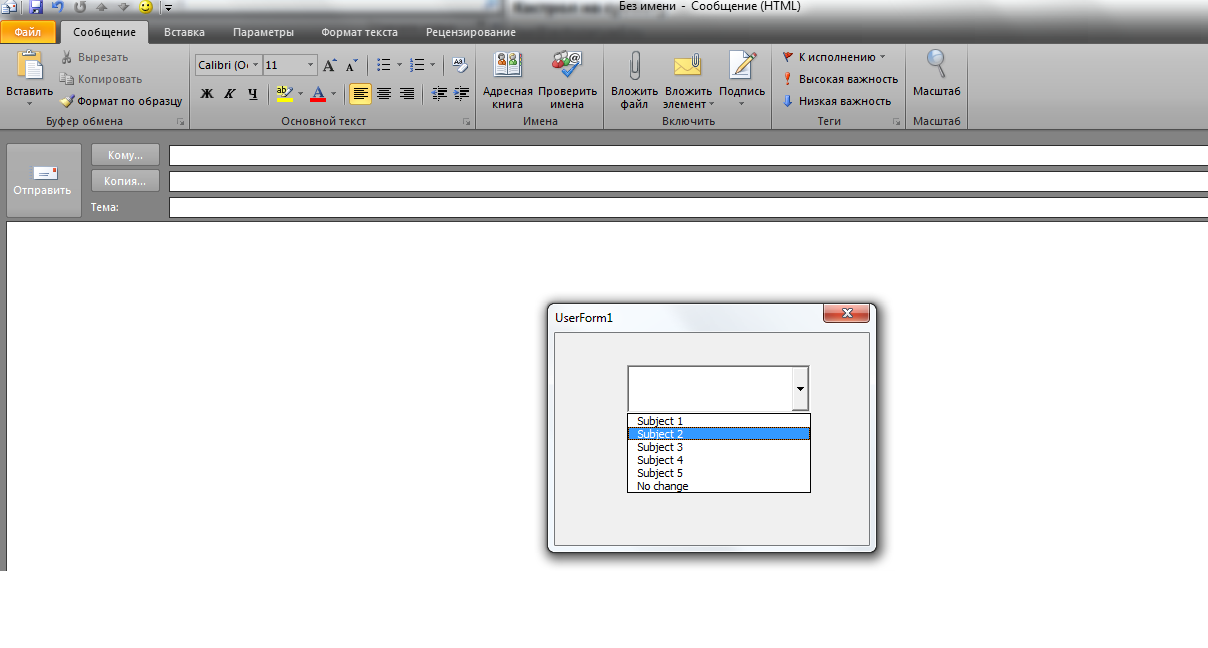Screen dimensions: 1208x648
Task: Open the Address Book
Action: 508,68
